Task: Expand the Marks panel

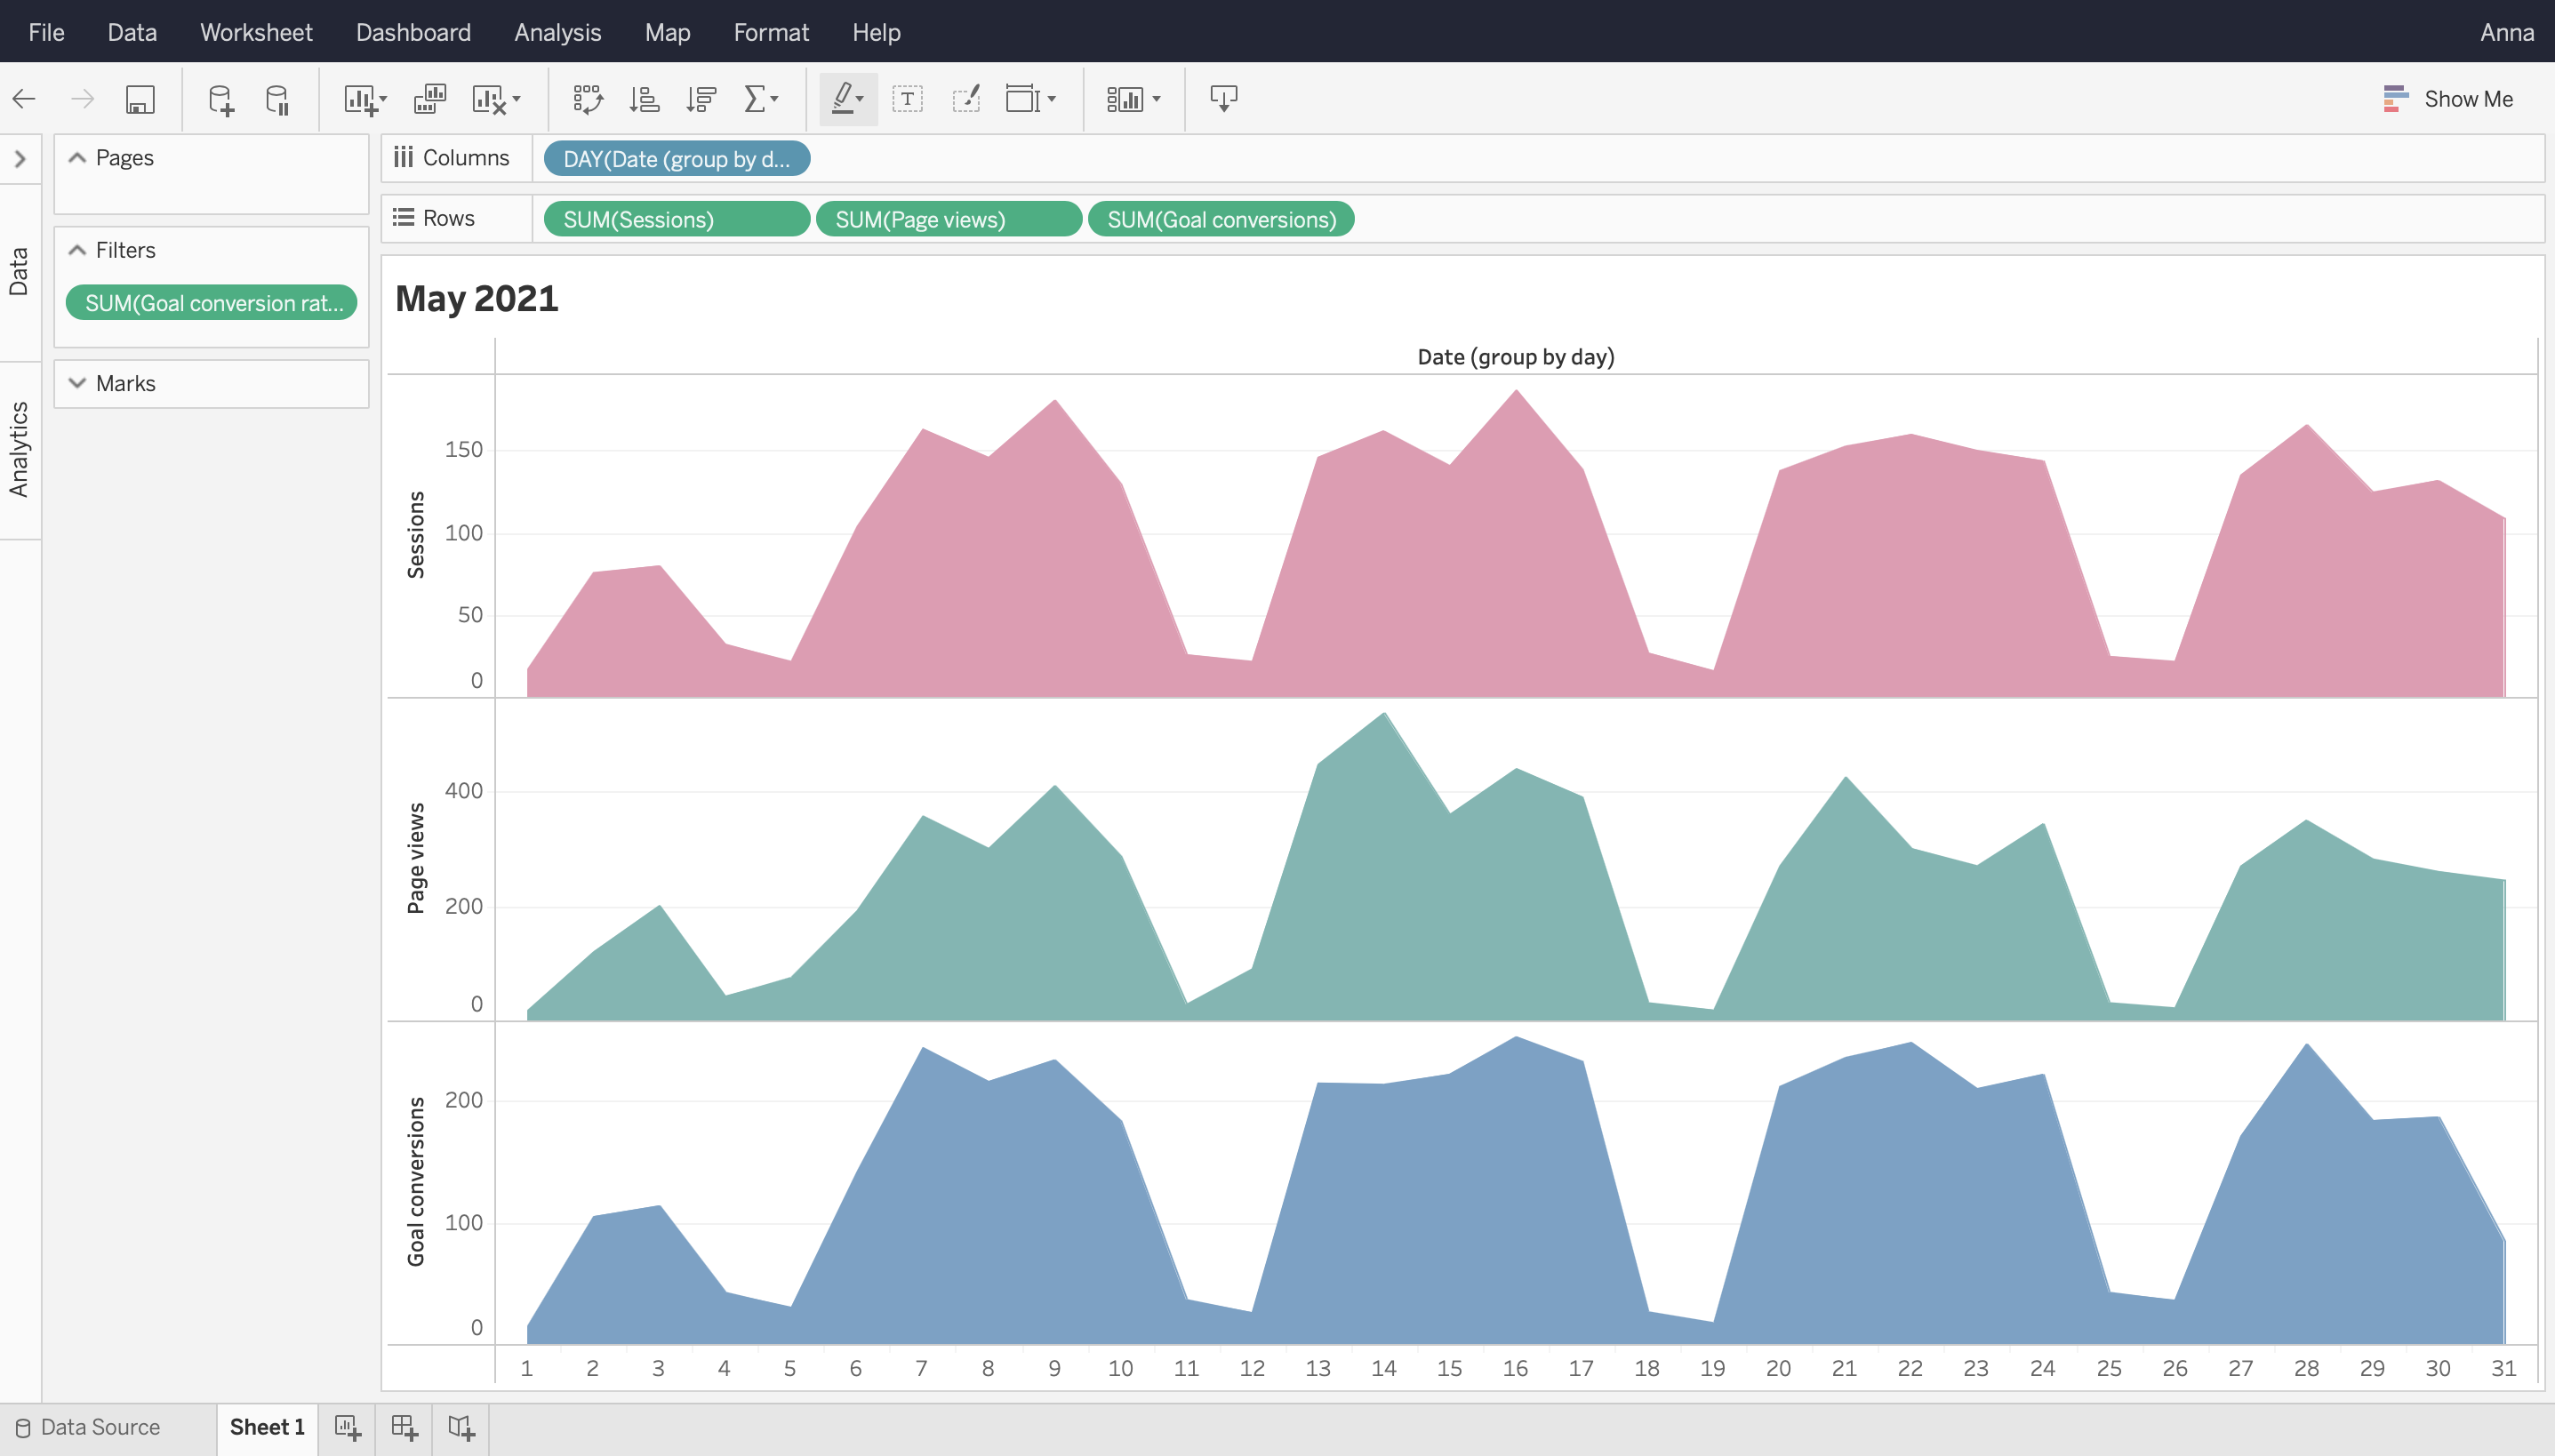Action: [x=76, y=382]
